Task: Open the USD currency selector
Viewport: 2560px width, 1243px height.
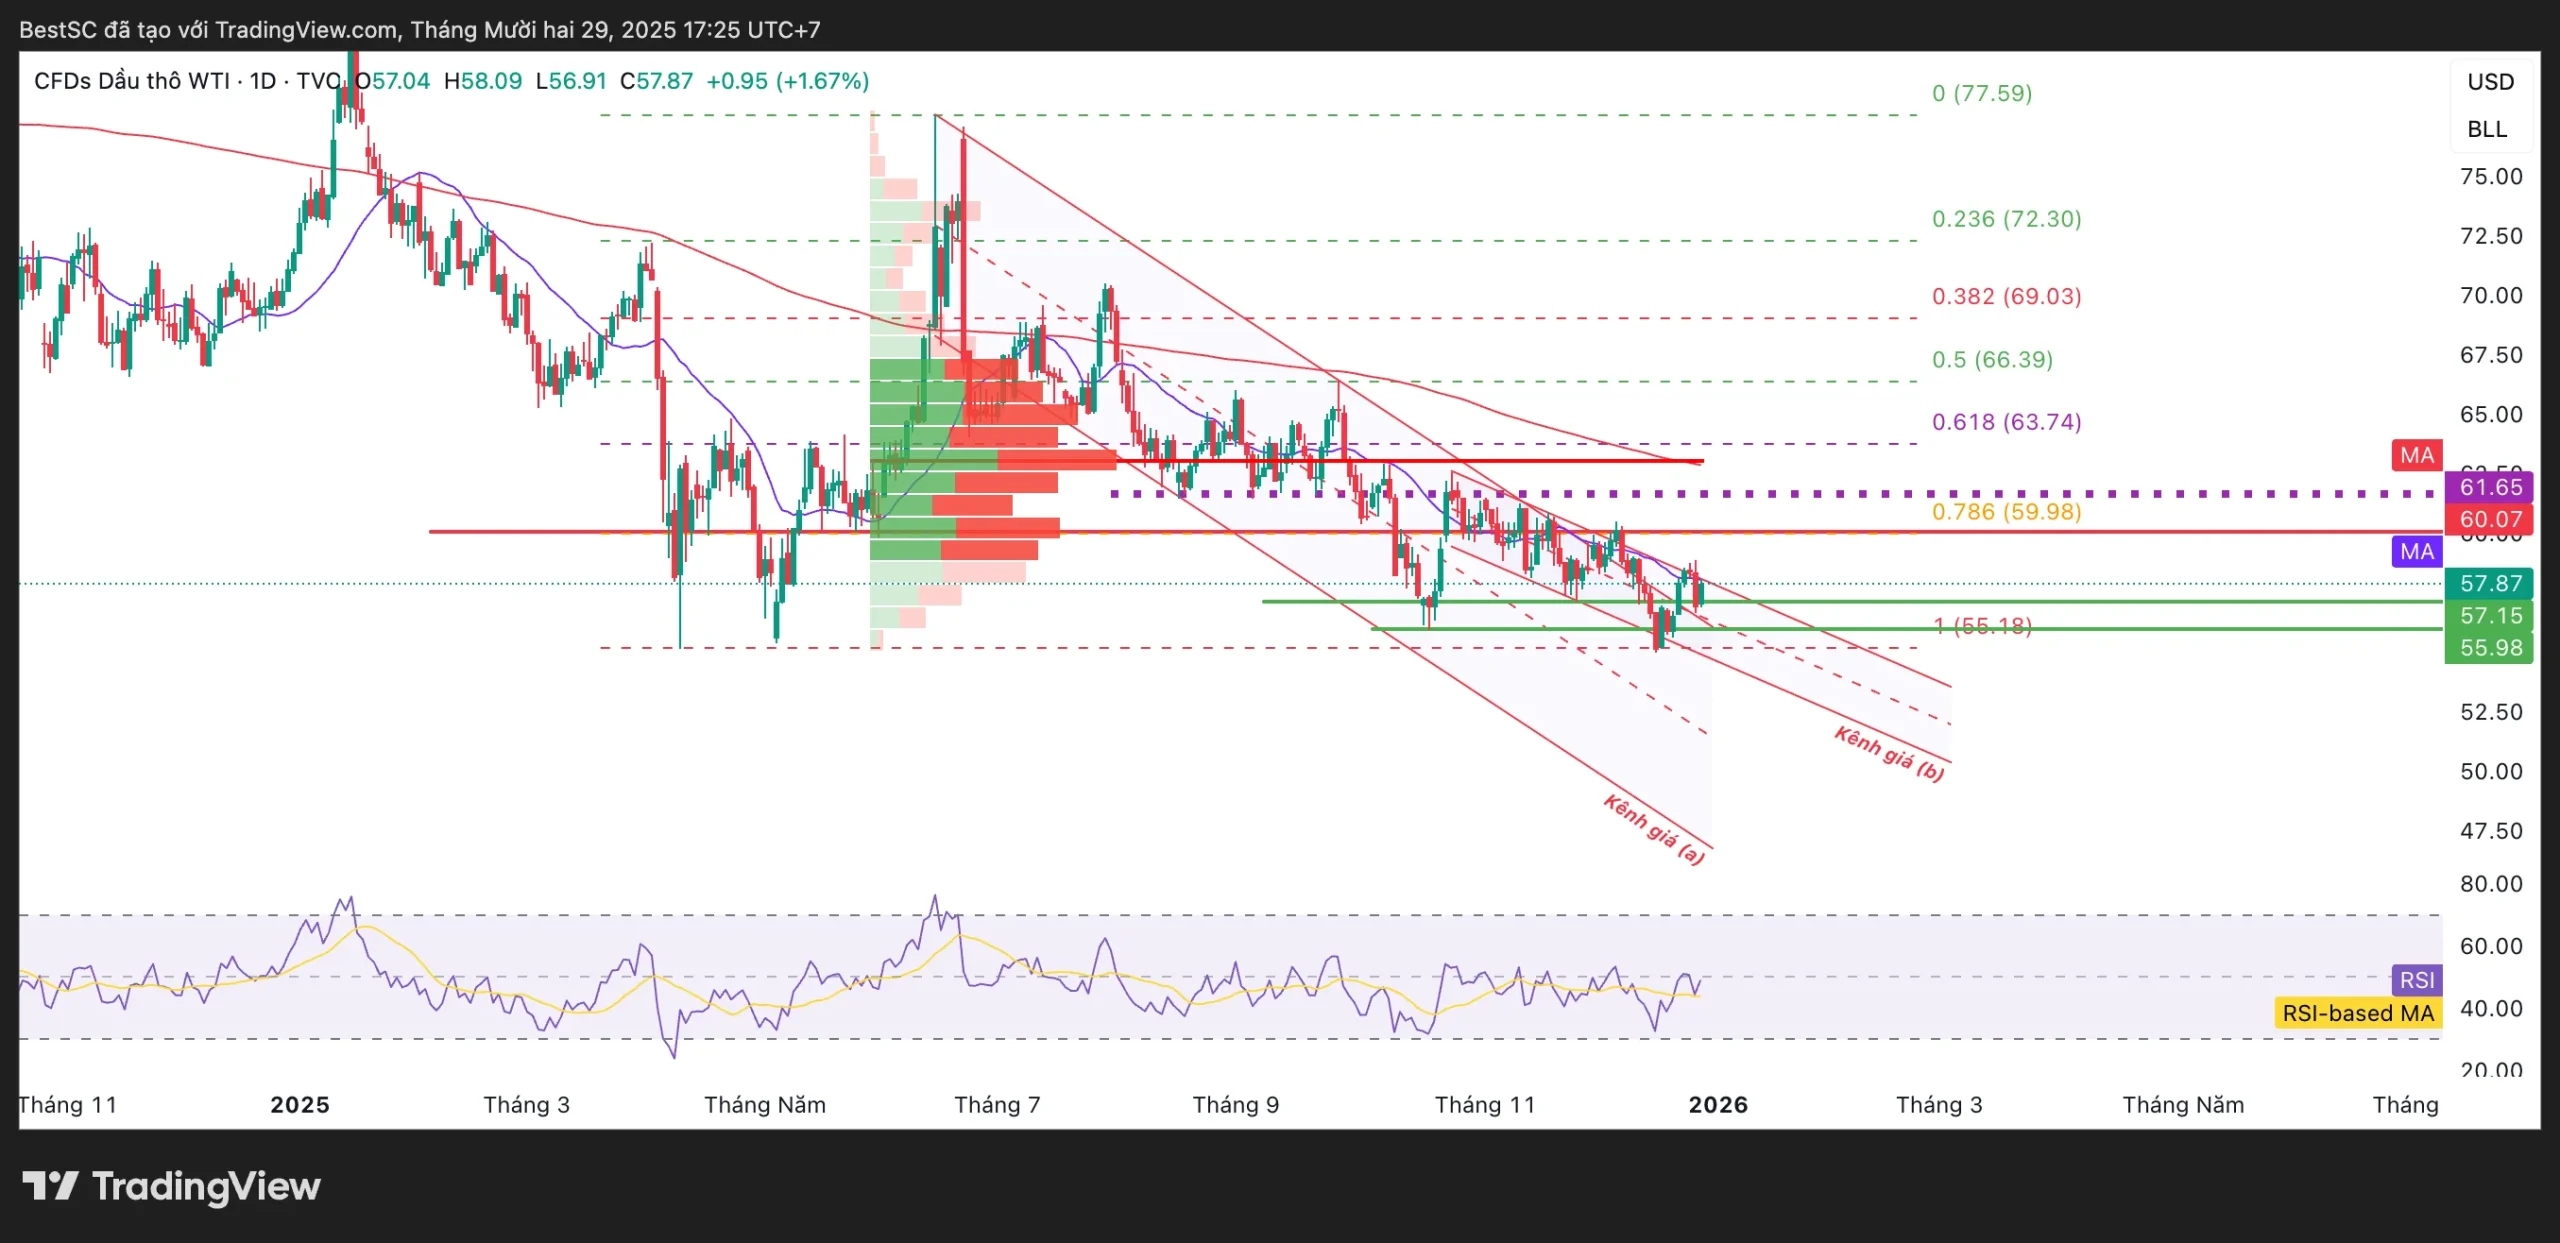Action: coord(2489,82)
